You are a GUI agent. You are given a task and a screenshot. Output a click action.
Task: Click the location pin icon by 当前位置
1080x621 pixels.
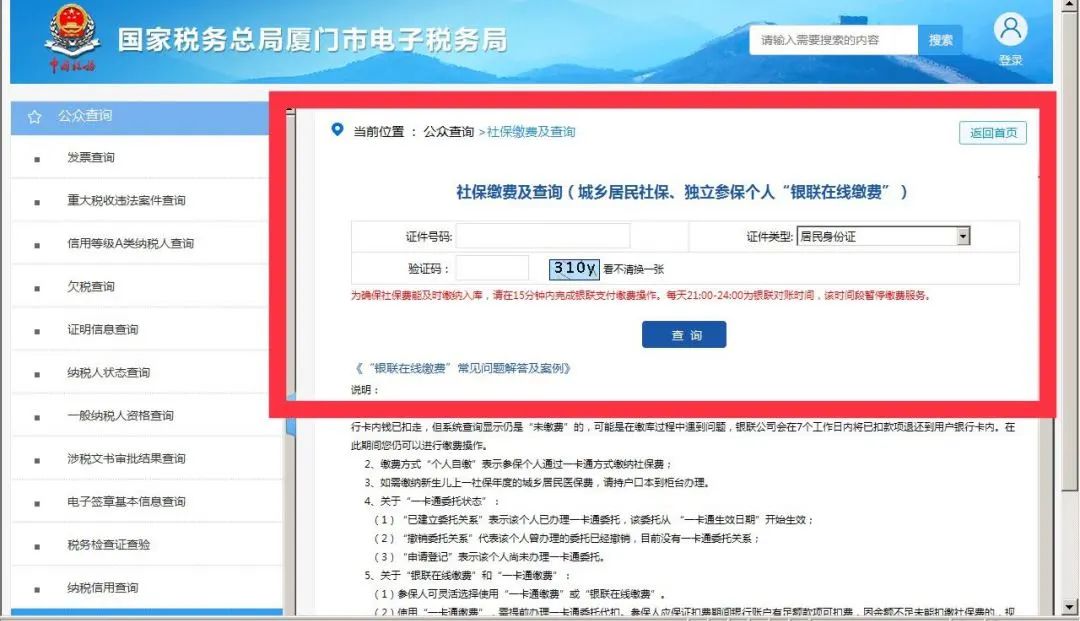pyautogui.click(x=337, y=129)
